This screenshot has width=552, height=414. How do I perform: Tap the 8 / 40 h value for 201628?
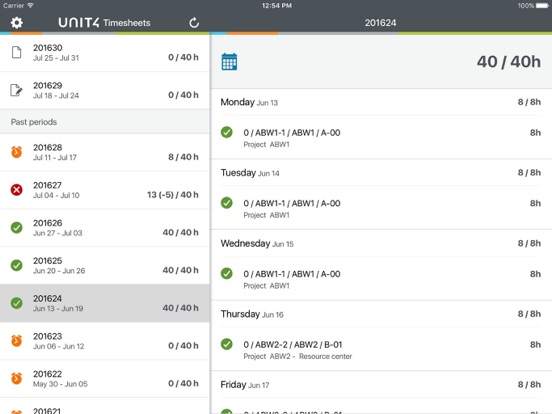pyautogui.click(x=183, y=157)
